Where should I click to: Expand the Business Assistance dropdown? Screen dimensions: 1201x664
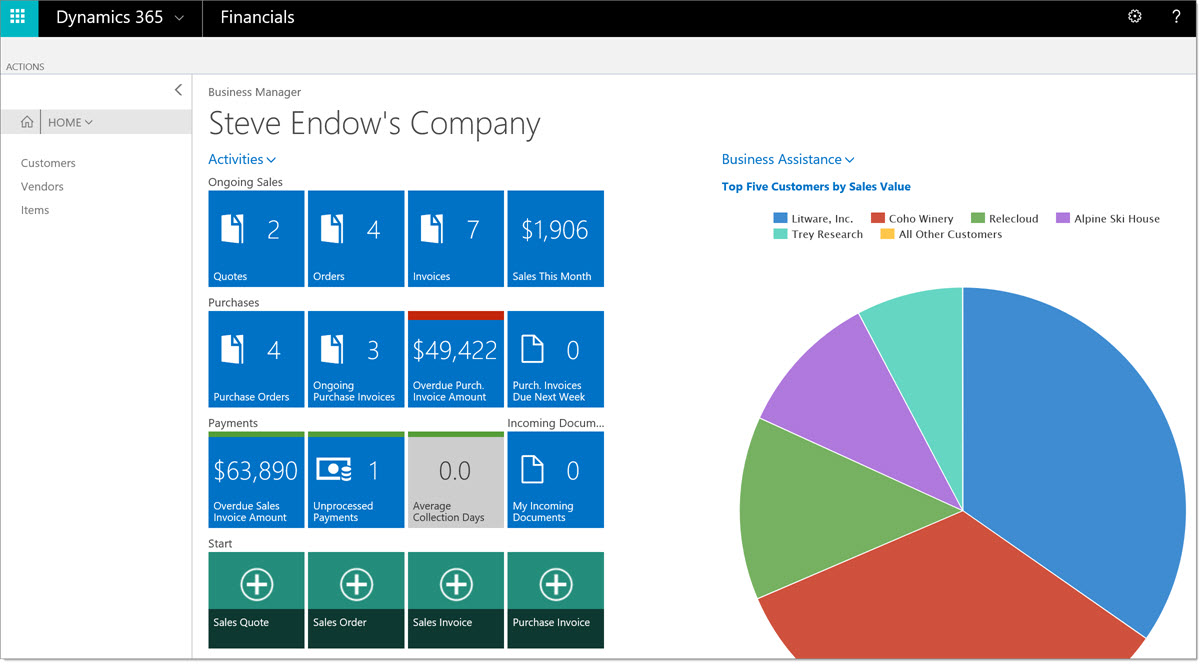click(788, 158)
